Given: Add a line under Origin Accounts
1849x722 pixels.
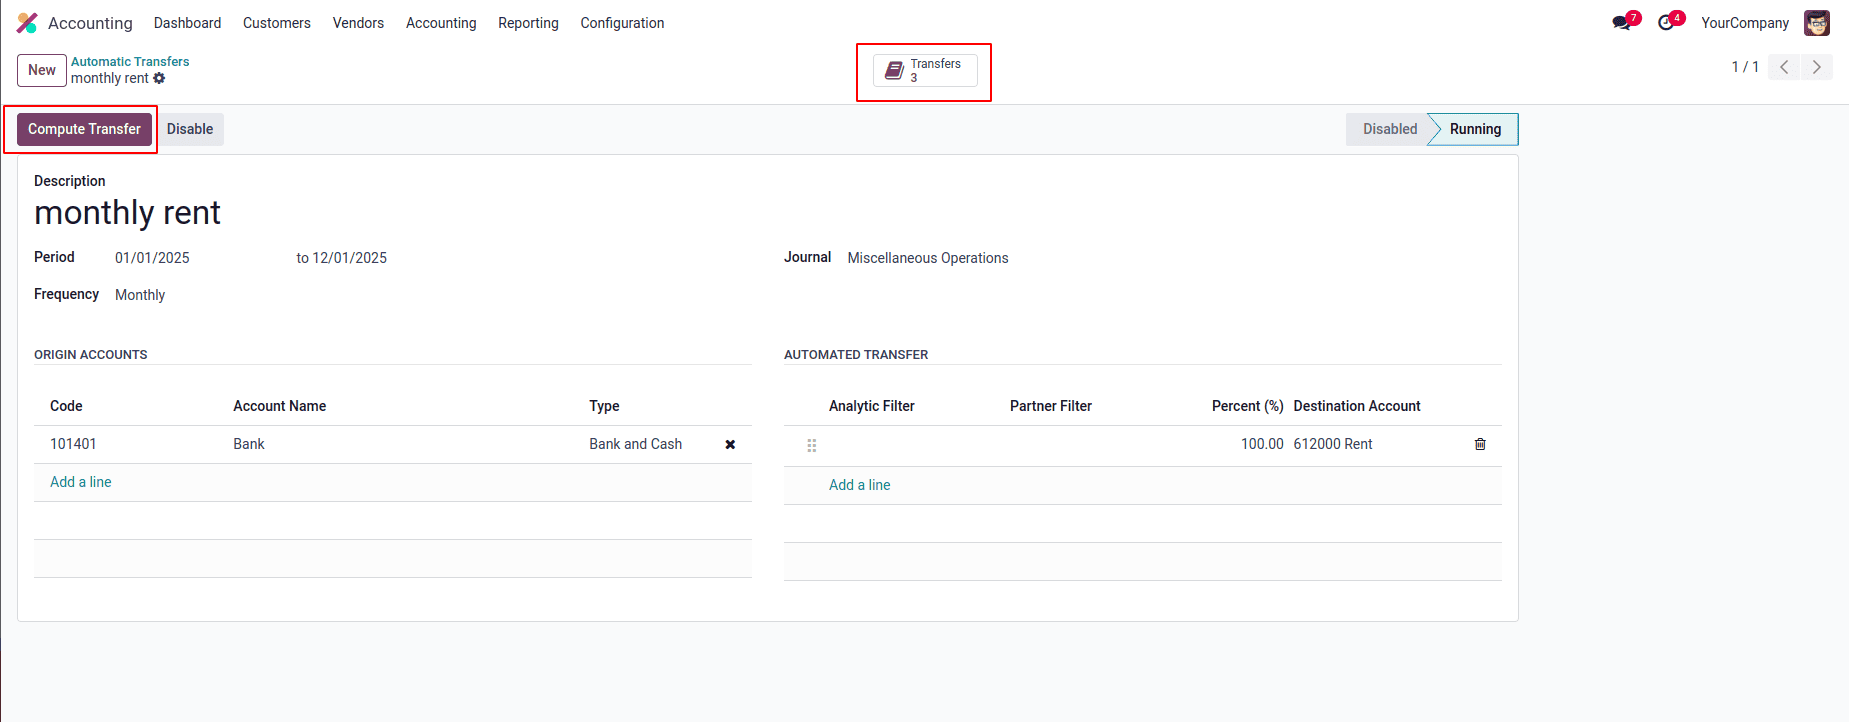Looking at the screenshot, I should pos(81,482).
